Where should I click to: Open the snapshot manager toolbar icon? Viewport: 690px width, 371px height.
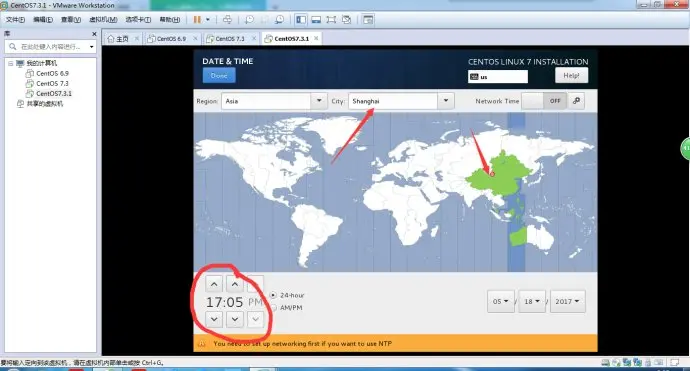[279, 19]
